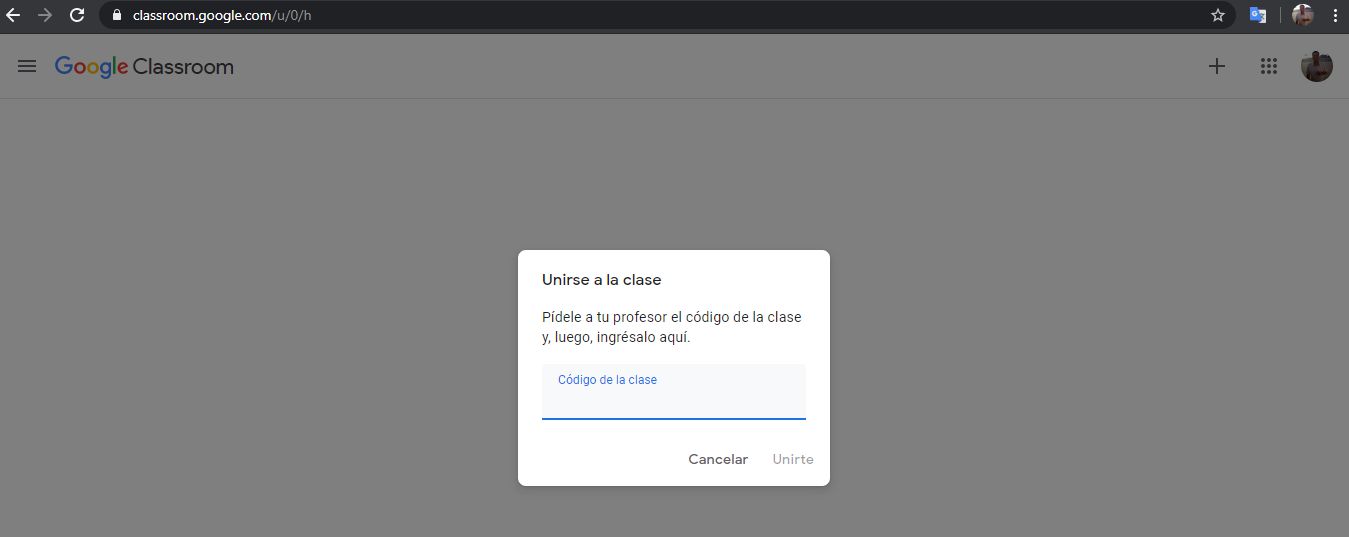View site info via the lock icon
This screenshot has height=537, width=1349.
pyautogui.click(x=117, y=15)
